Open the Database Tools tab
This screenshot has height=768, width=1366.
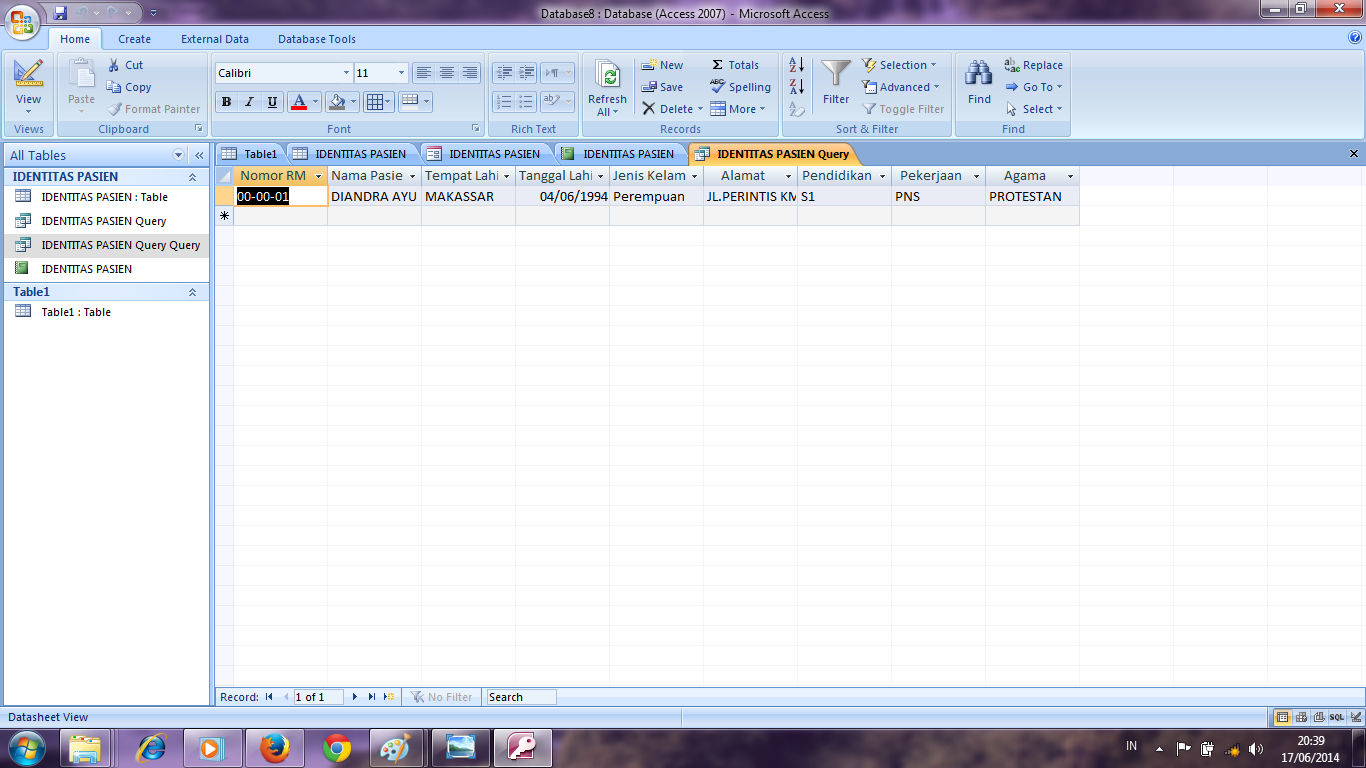click(317, 39)
